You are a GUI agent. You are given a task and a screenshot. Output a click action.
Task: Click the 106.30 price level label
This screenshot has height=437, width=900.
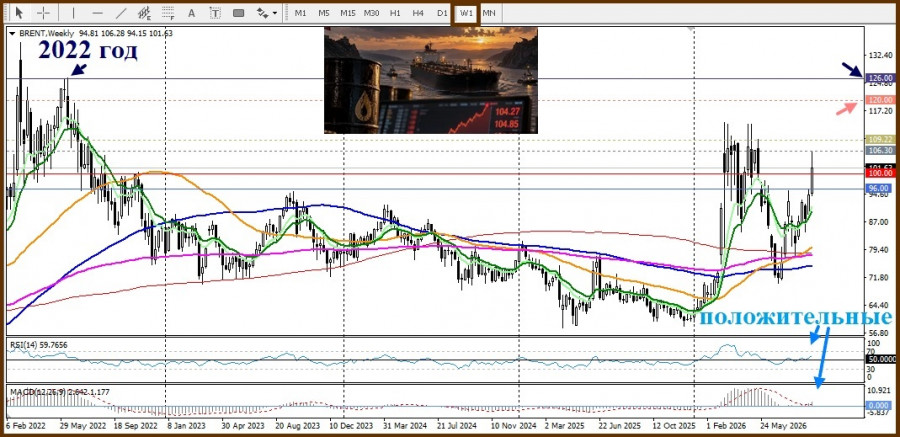(880, 150)
